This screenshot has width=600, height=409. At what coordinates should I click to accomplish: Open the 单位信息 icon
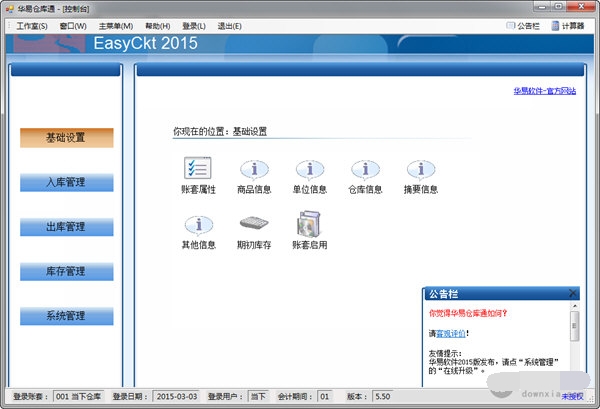click(x=310, y=171)
